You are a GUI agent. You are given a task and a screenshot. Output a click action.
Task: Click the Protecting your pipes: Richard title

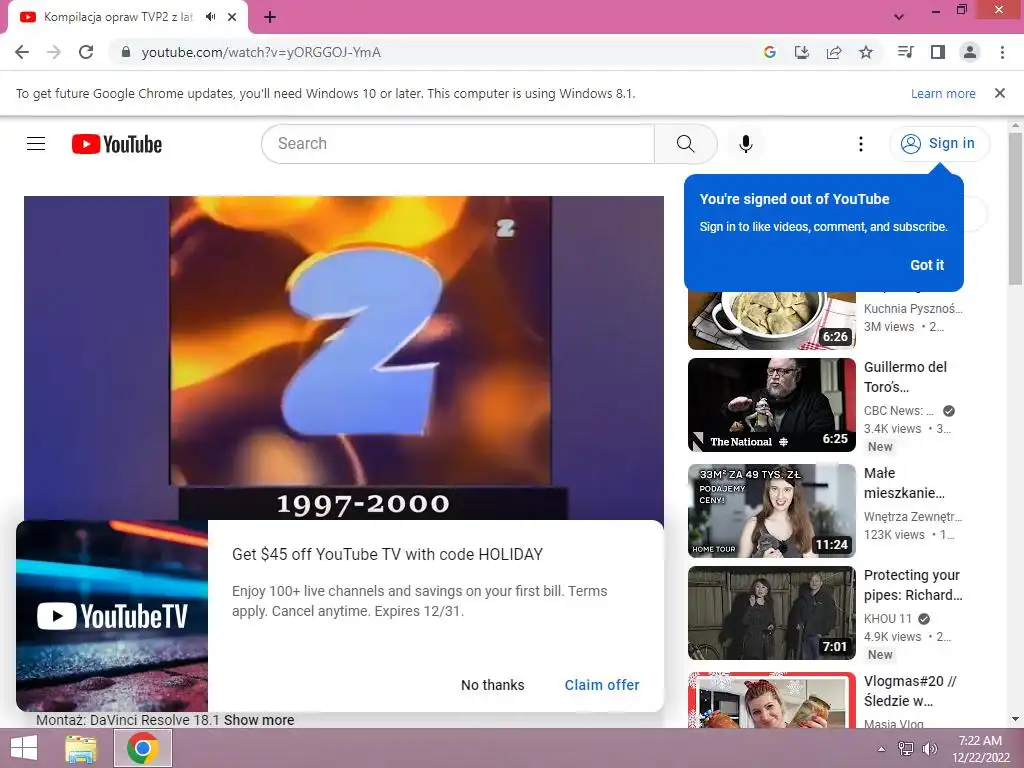coord(913,585)
